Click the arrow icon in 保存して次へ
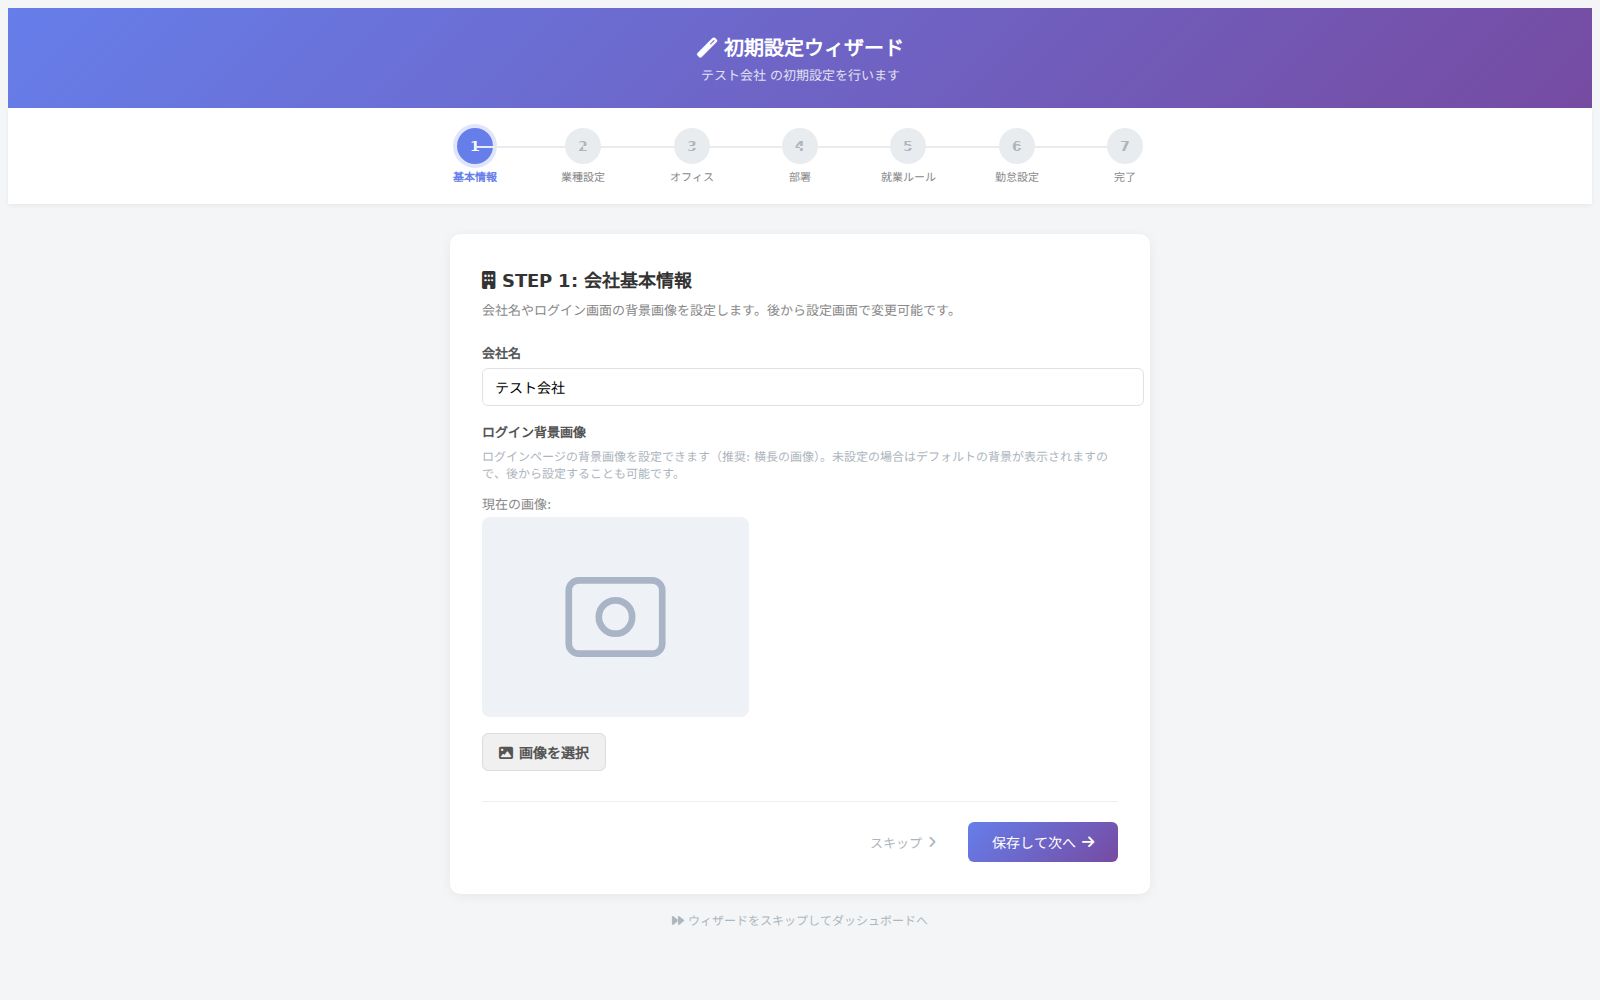This screenshot has height=1000, width=1600. (x=1088, y=842)
